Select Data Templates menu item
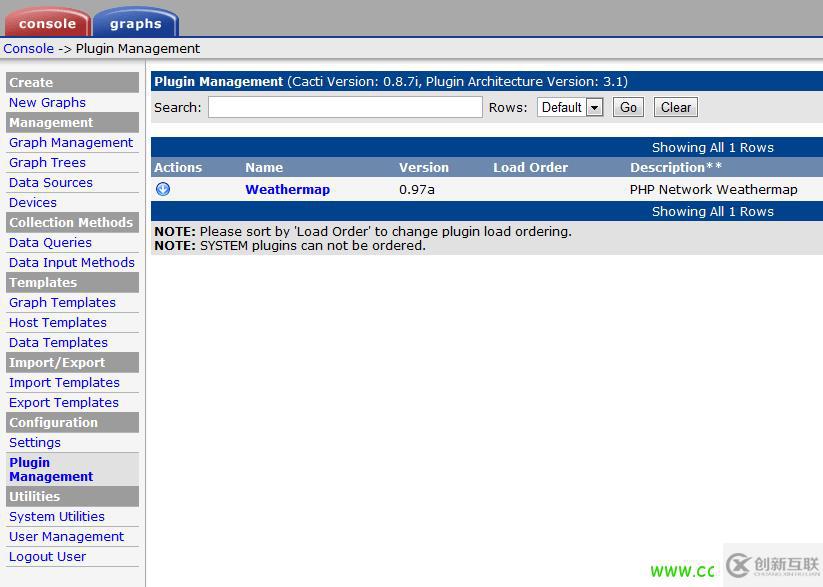Viewport: 823px width, 587px height. pyautogui.click(x=58, y=342)
